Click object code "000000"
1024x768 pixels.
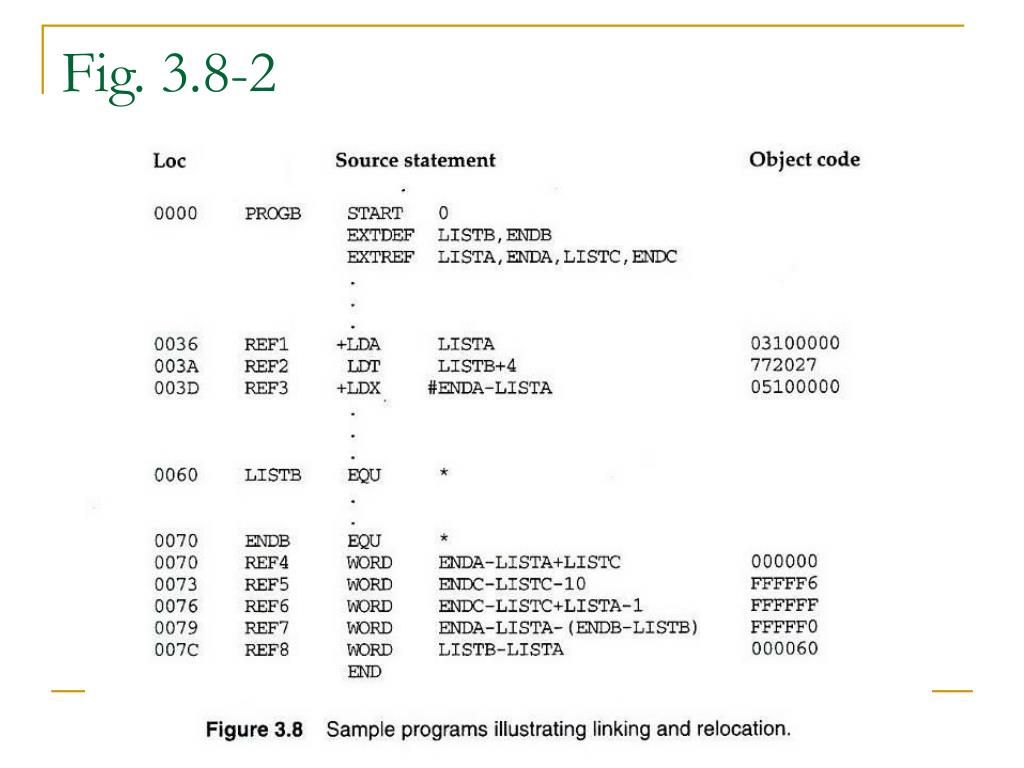784,562
